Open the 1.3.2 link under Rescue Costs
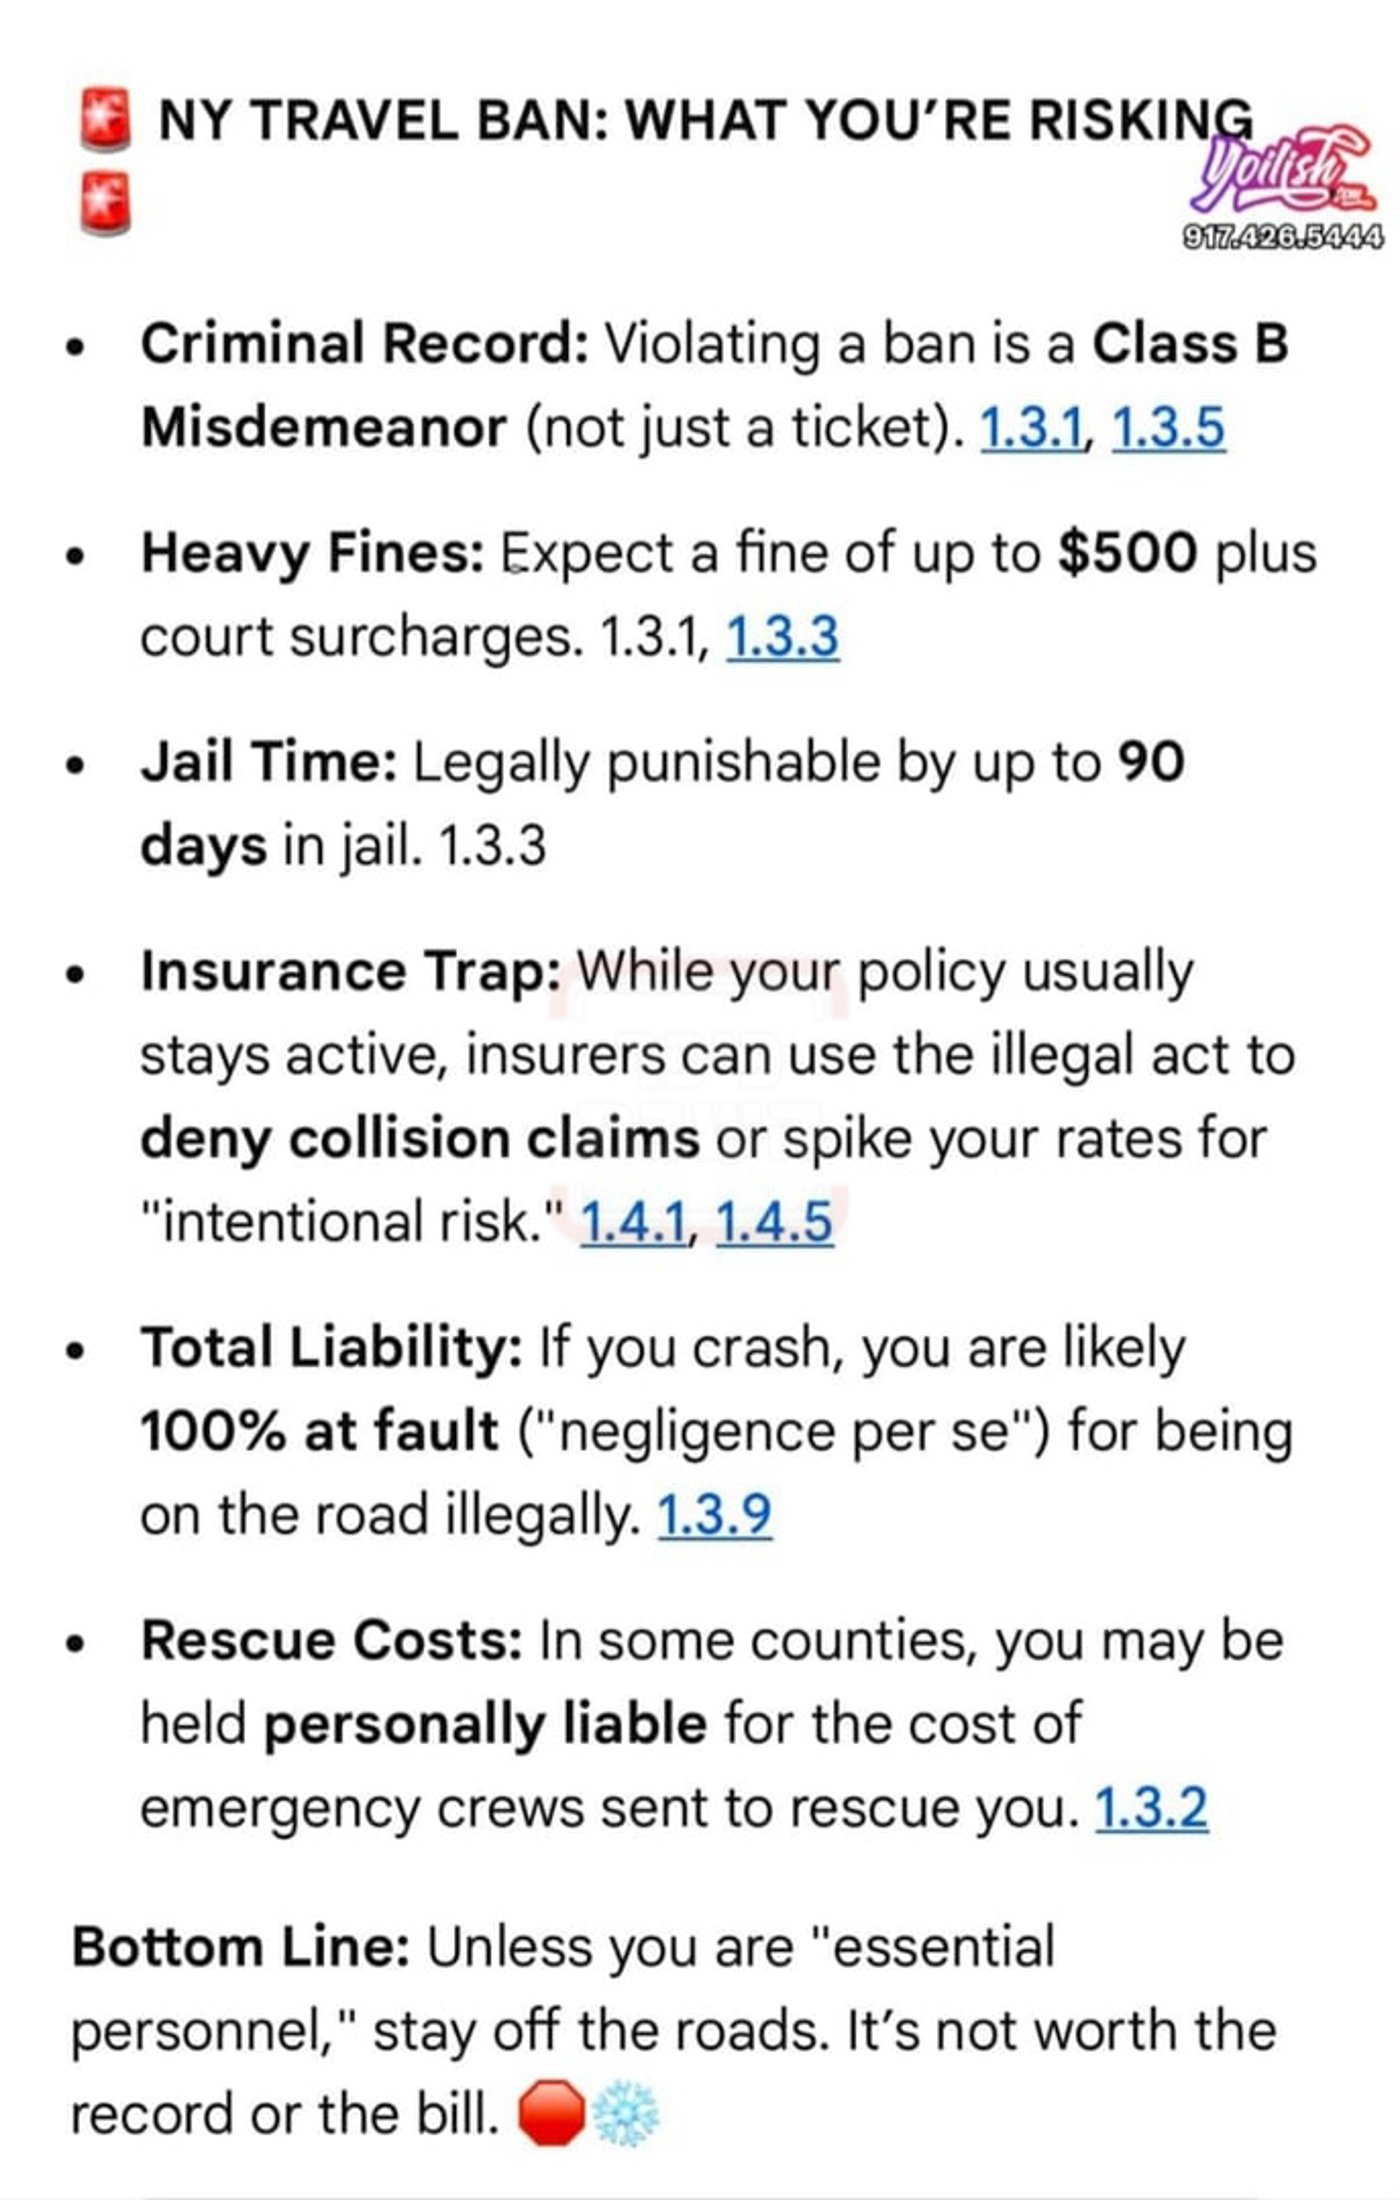The image size is (1400, 2200). pos(1152,1808)
